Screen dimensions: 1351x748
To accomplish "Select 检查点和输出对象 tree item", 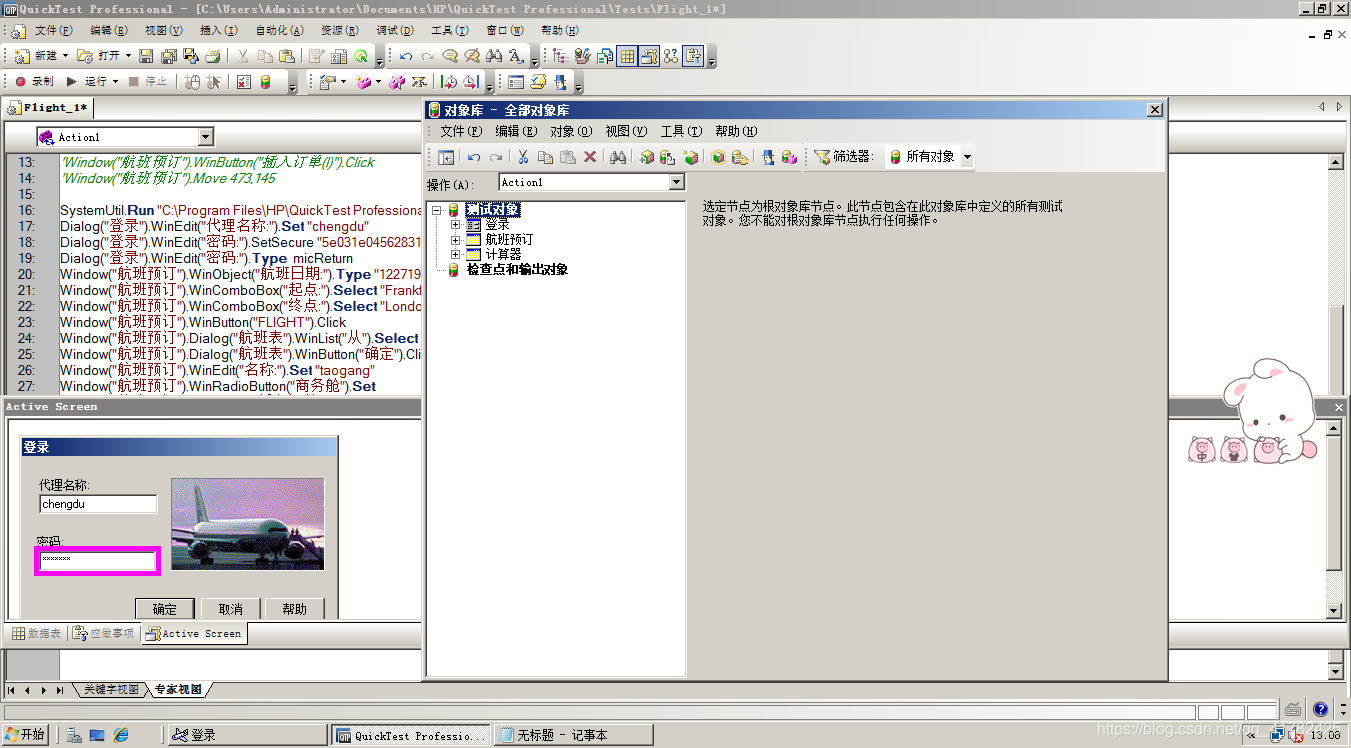I will point(517,270).
